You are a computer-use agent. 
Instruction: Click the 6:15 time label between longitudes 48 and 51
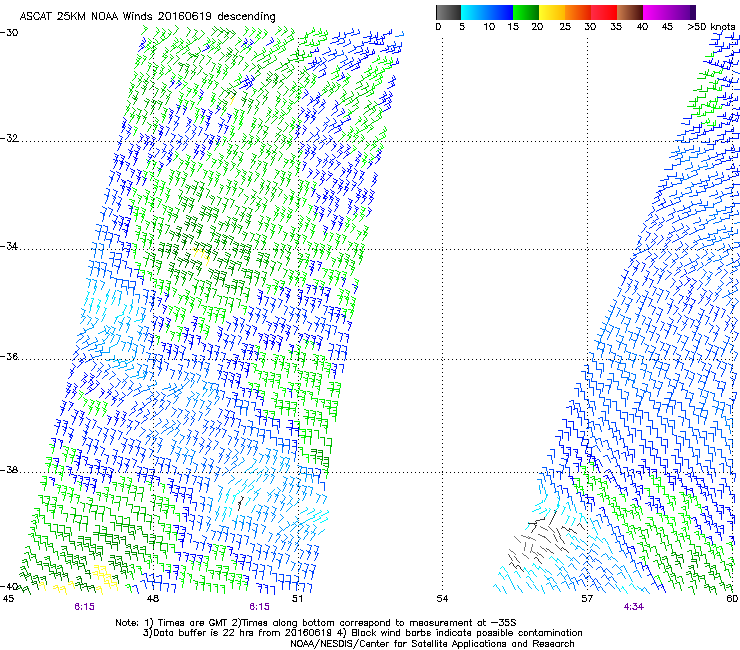(x=260, y=607)
